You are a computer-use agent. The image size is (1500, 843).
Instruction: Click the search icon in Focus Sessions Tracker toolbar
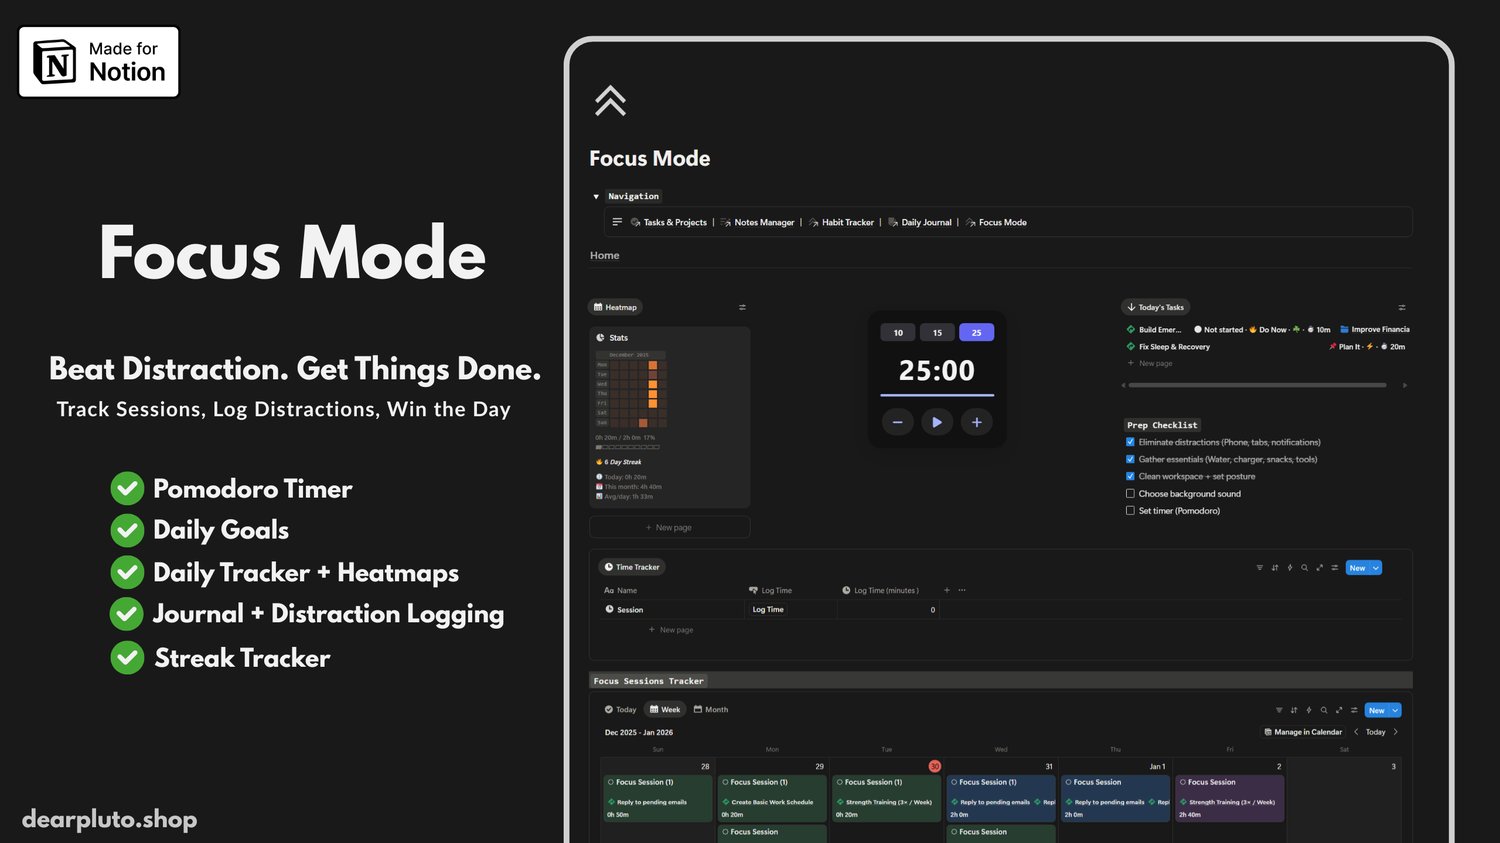tap(1324, 710)
